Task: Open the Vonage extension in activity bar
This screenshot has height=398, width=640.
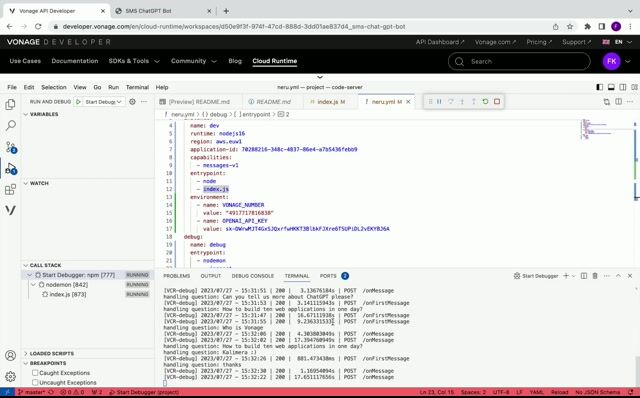Action: 11,210
